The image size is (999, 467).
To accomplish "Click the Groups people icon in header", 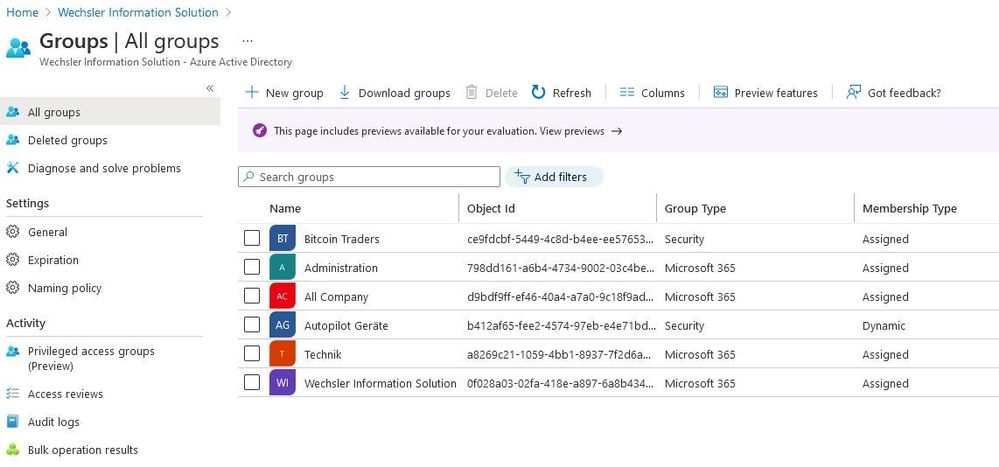I will [x=18, y=48].
